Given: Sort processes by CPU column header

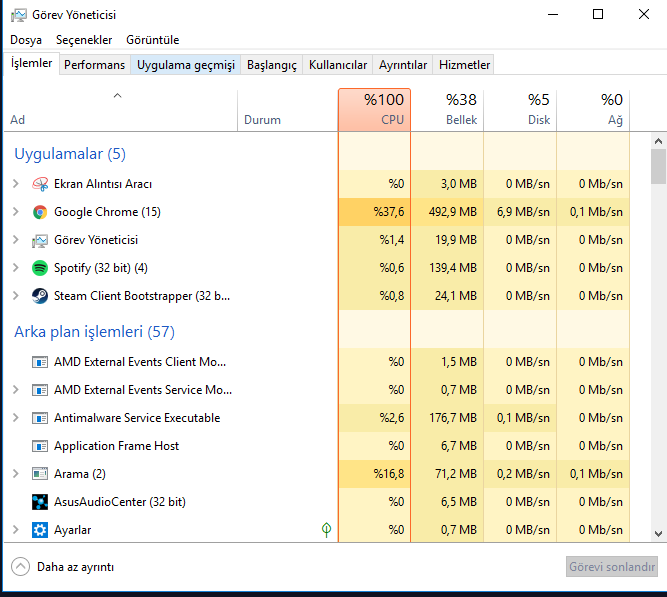Looking at the screenshot, I should (x=374, y=110).
